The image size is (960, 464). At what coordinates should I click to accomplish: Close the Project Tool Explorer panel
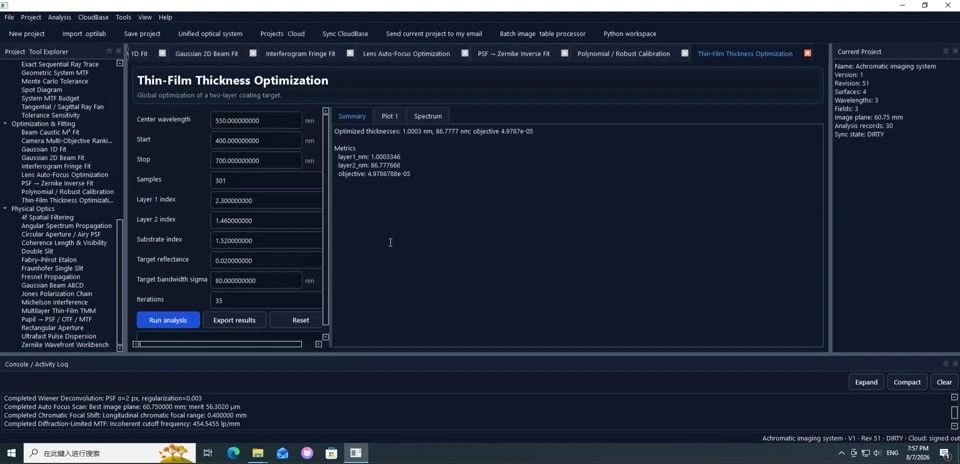click(x=119, y=51)
